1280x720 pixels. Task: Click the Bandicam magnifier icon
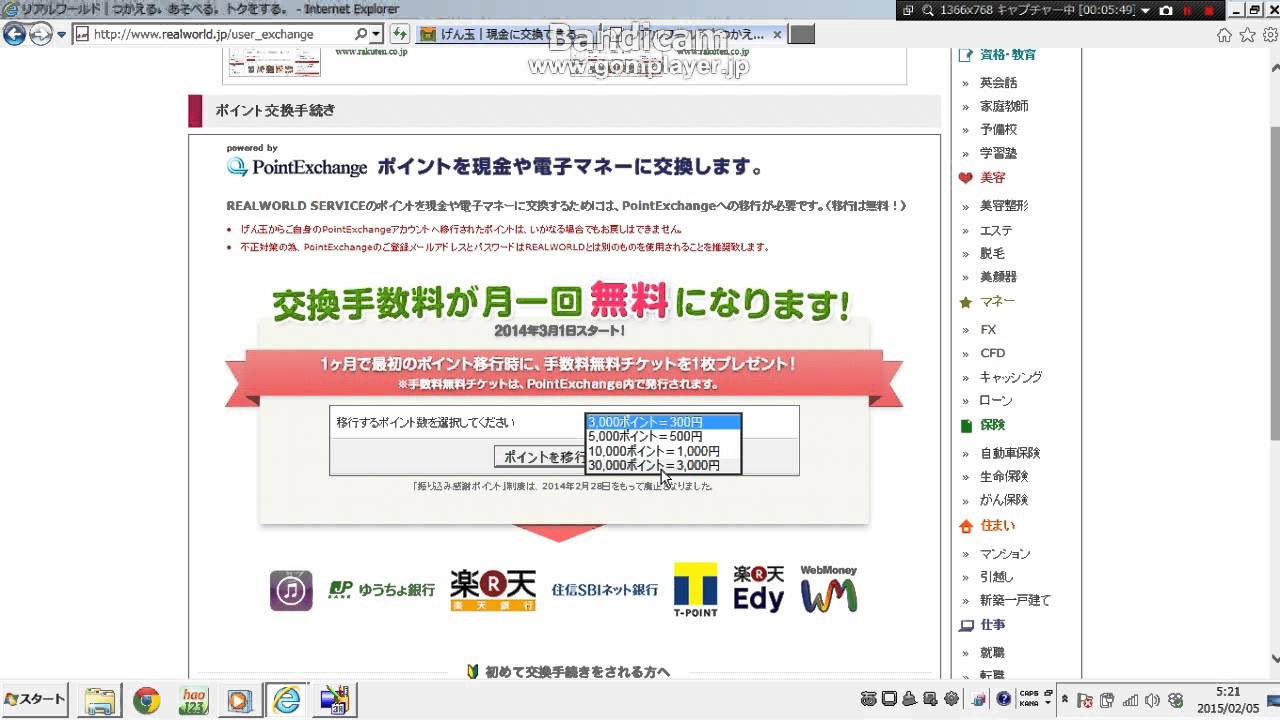[x=928, y=10]
